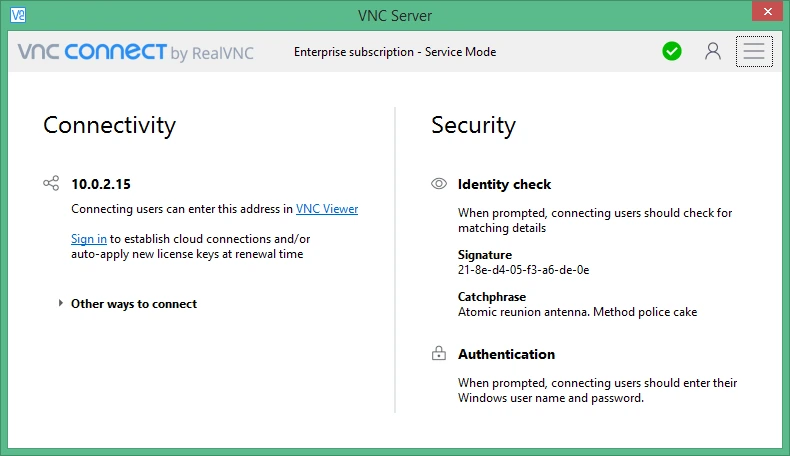Viewport: 790px width, 456px height.
Task: Open the VNC Viewer link
Action: 327,209
